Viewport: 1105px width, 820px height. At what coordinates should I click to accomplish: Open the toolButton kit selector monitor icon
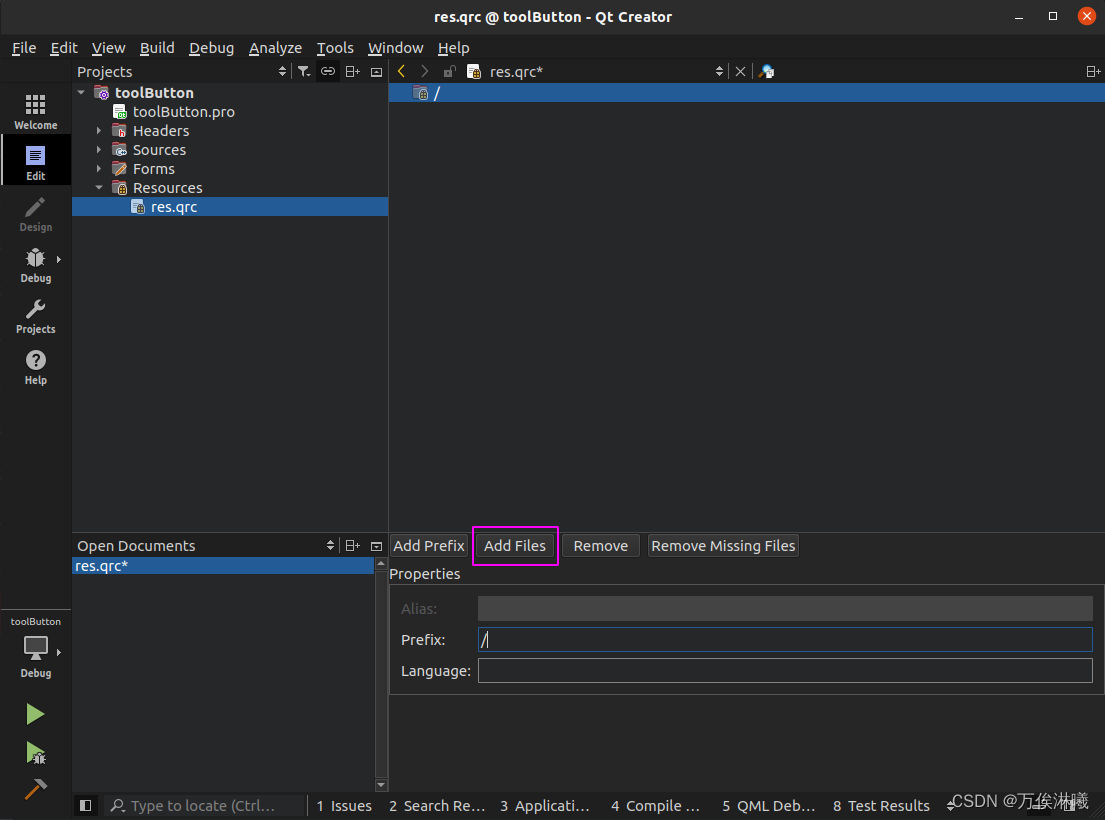tap(35, 647)
